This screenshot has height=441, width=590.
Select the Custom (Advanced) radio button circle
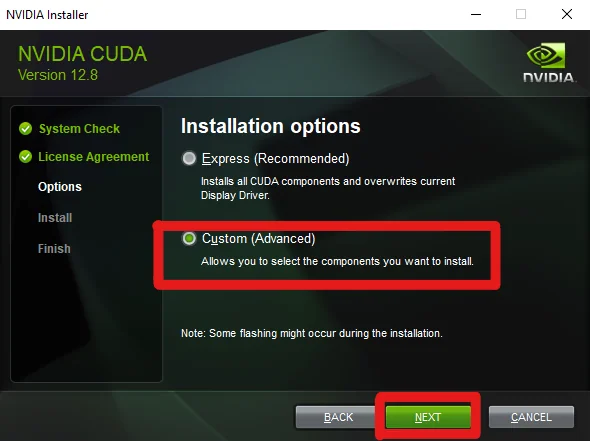[x=189, y=238]
